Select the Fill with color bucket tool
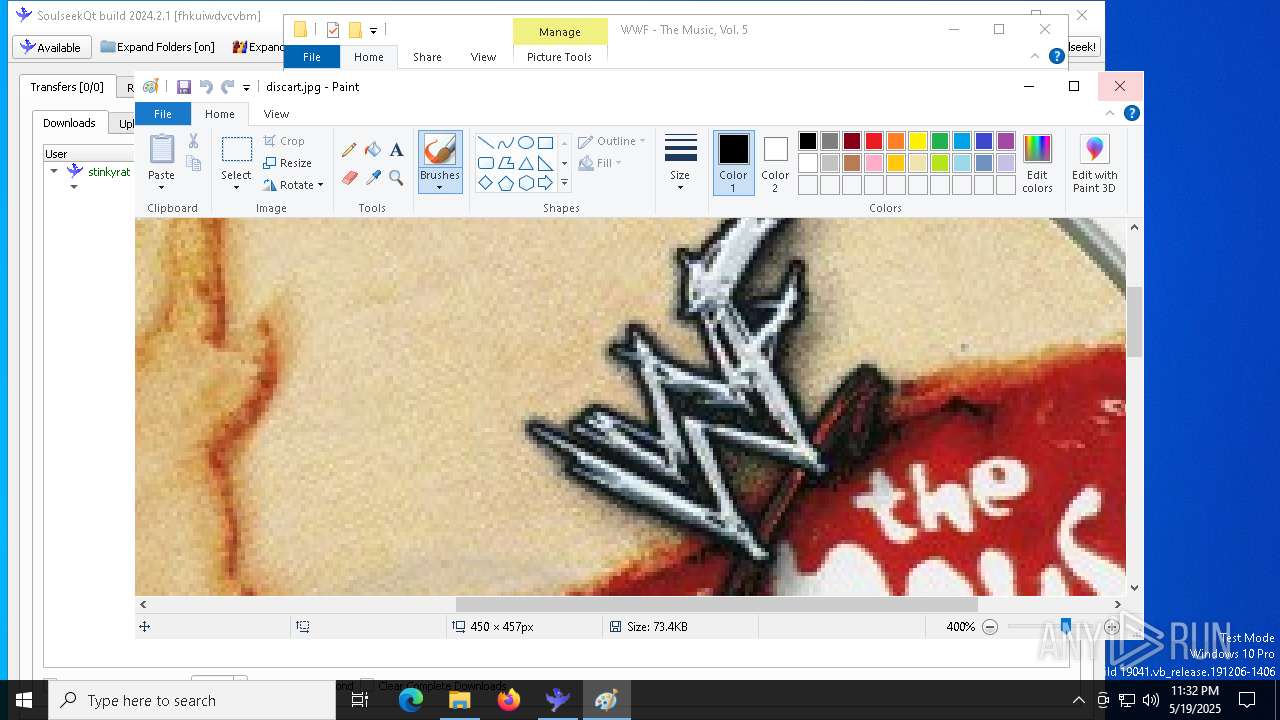 tap(373, 150)
